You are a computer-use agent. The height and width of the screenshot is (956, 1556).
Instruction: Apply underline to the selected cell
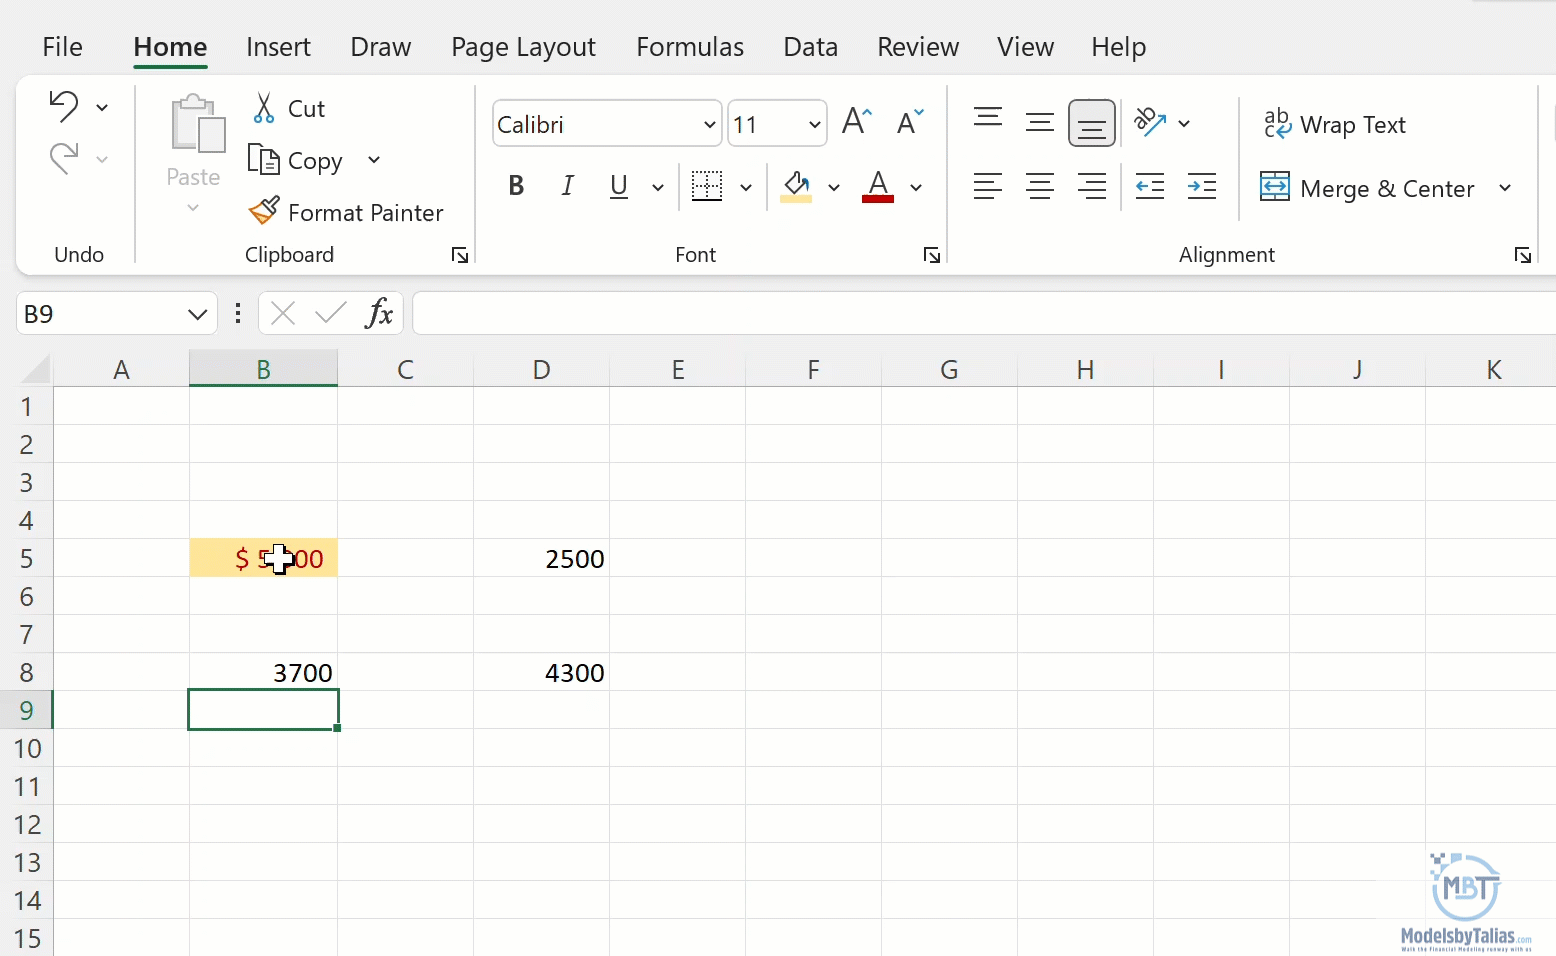point(618,186)
